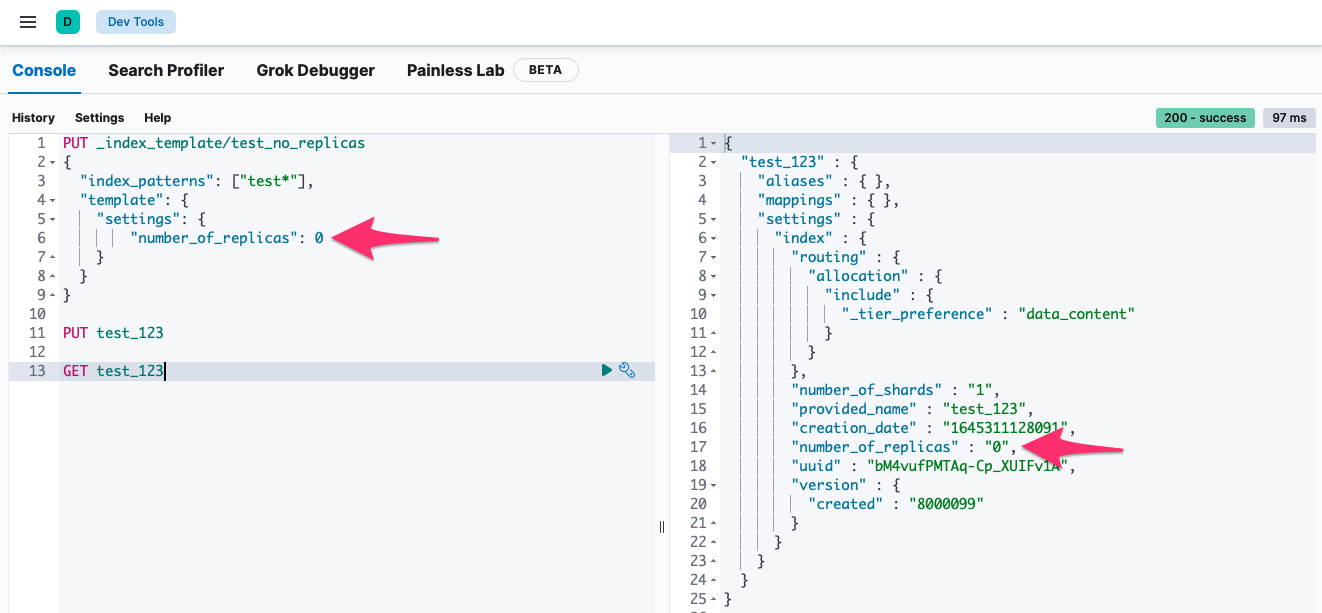Collapse the request body at line 2
Image resolution: width=1322 pixels, height=613 pixels.
(x=50, y=162)
